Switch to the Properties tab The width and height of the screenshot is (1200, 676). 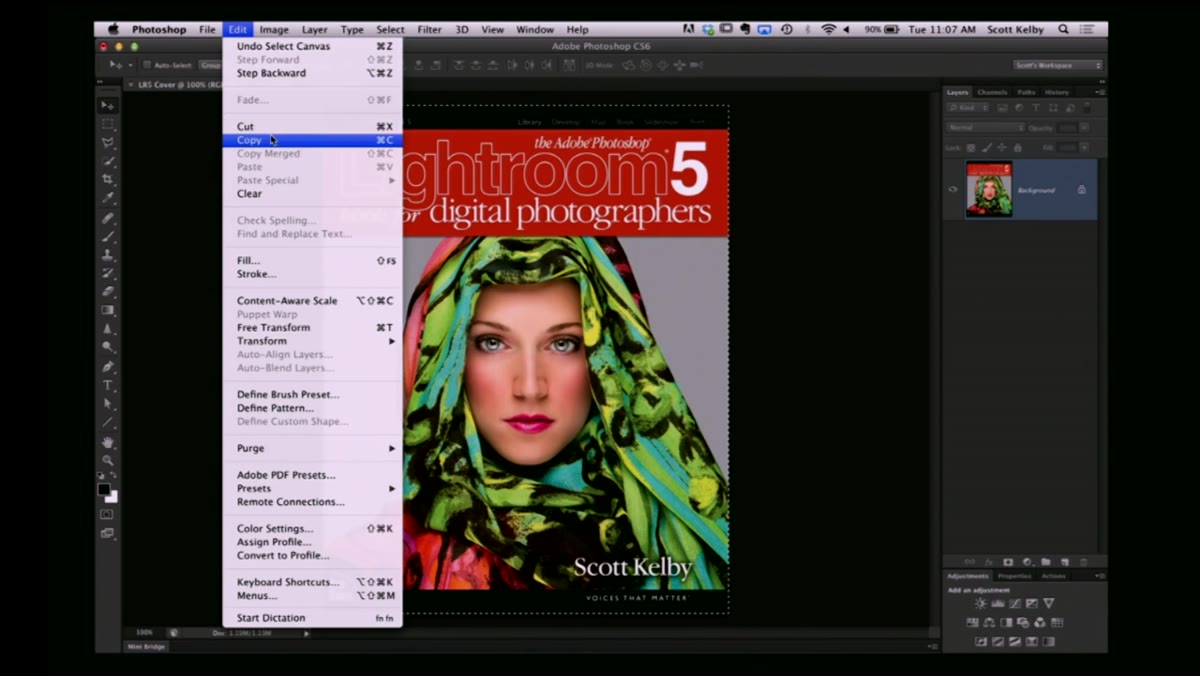1014,576
